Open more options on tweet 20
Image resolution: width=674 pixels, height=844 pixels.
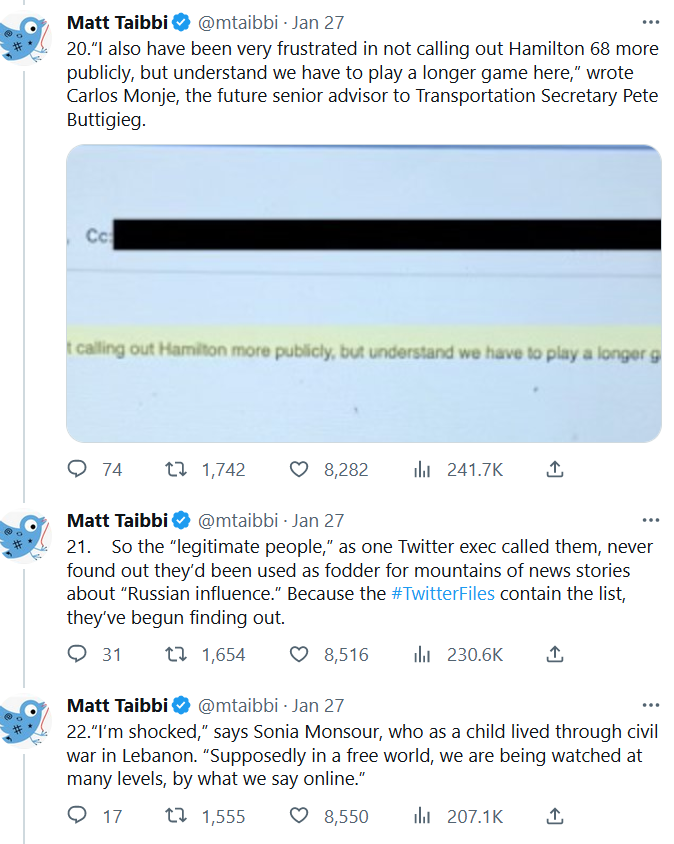651,21
